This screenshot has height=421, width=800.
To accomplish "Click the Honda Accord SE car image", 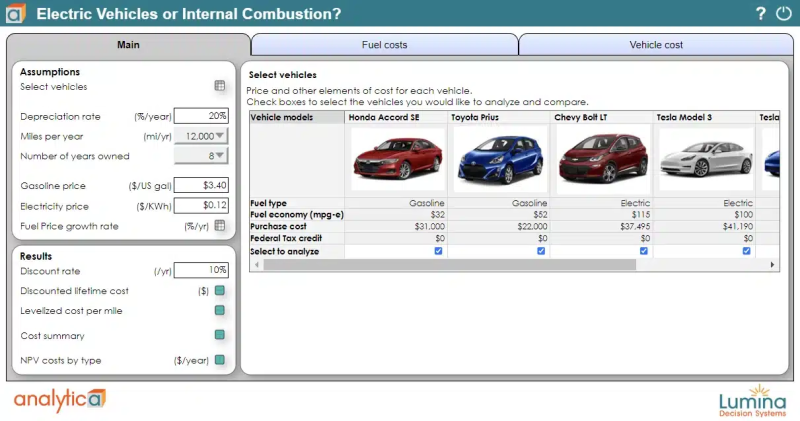I will pyautogui.click(x=397, y=159).
